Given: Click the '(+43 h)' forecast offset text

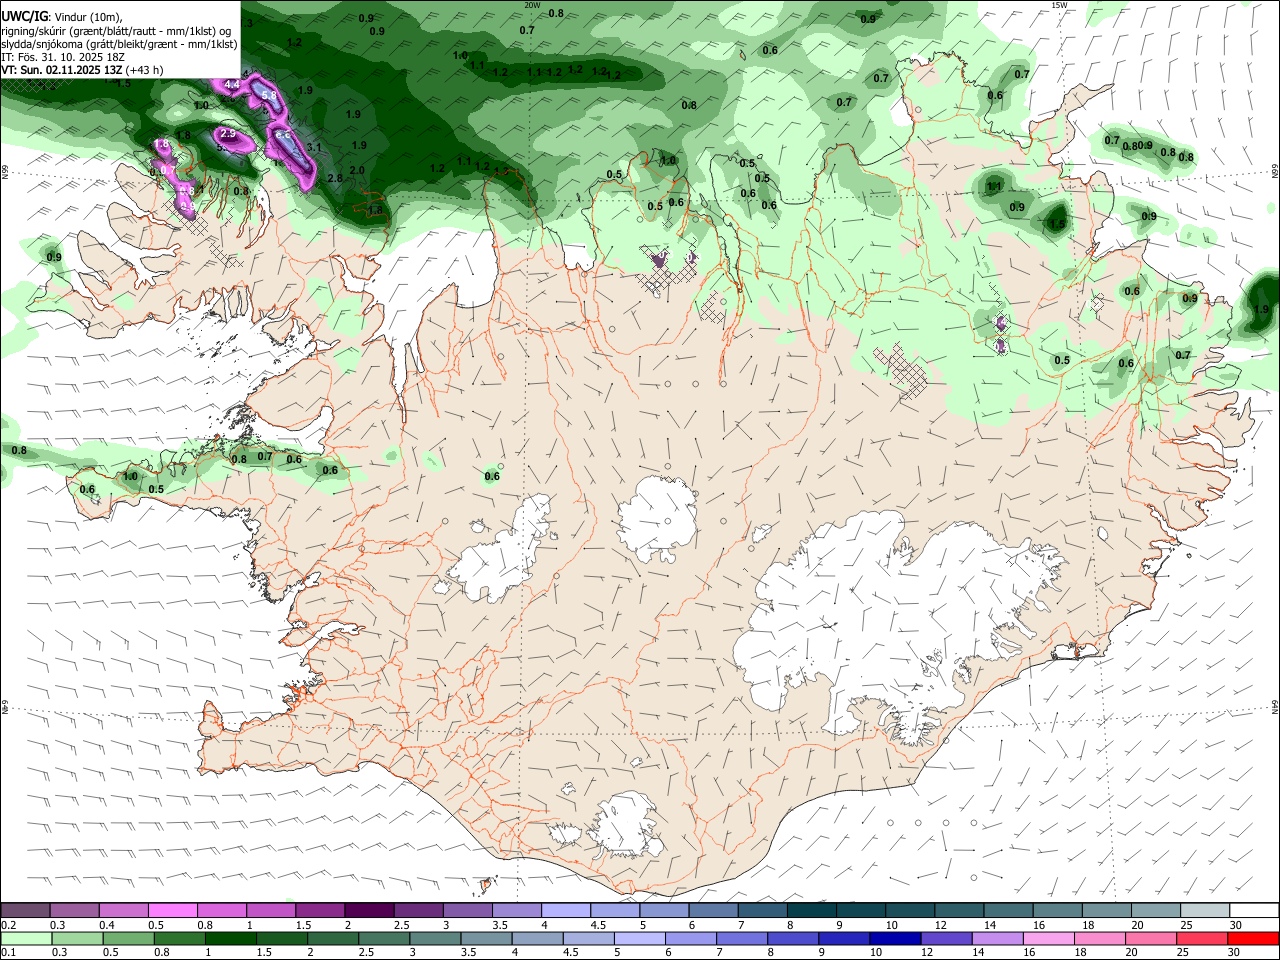Looking at the screenshot, I should pyautogui.click(x=145, y=70).
